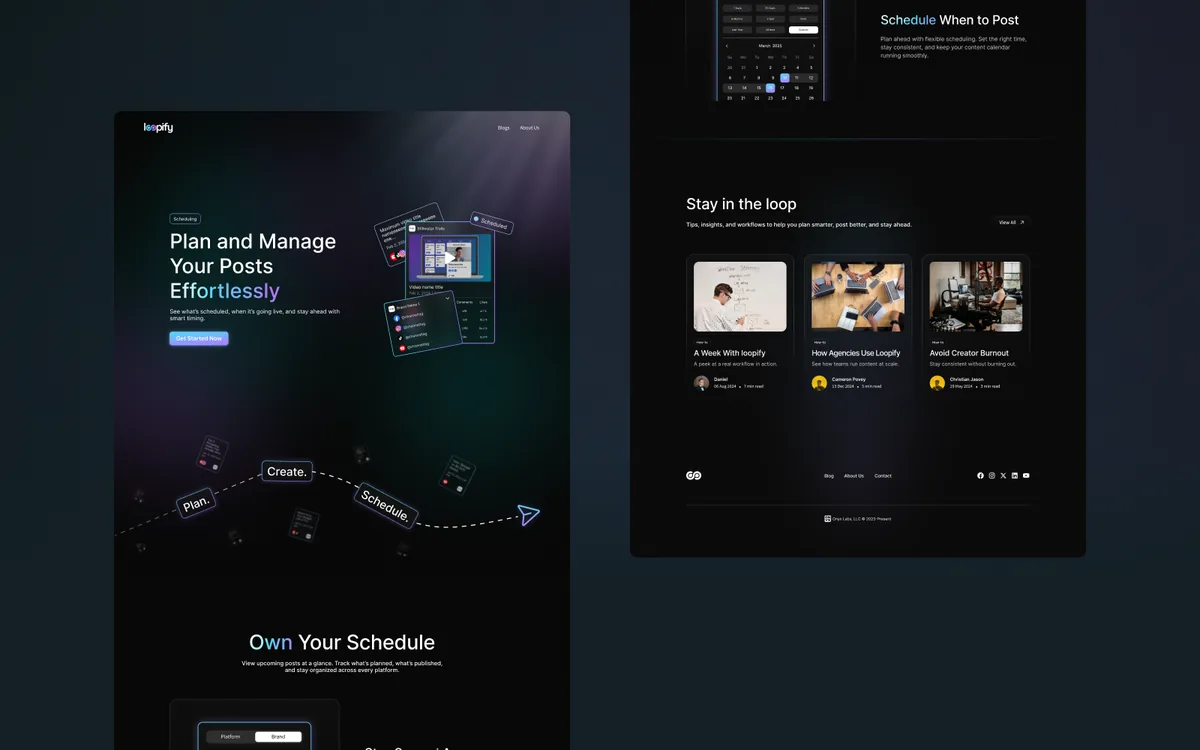Open Contact link in the footer
The height and width of the screenshot is (750, 1200).
pyautogui.click(x=883, y=476)
